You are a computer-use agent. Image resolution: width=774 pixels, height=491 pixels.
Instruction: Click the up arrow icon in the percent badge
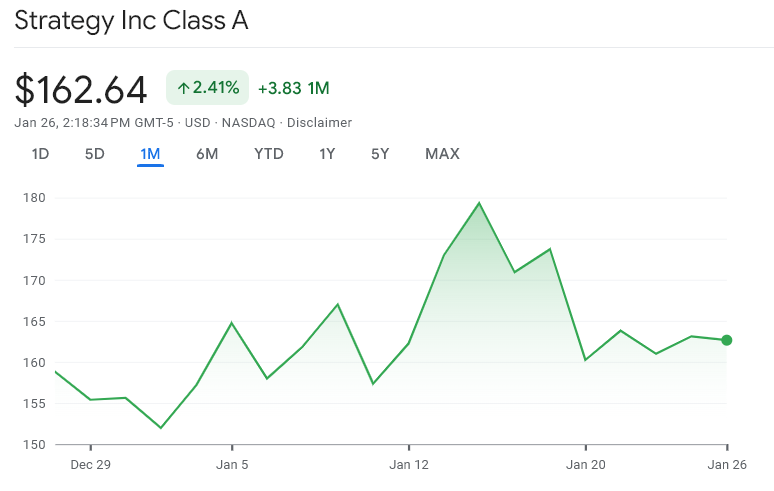[183, 88]
